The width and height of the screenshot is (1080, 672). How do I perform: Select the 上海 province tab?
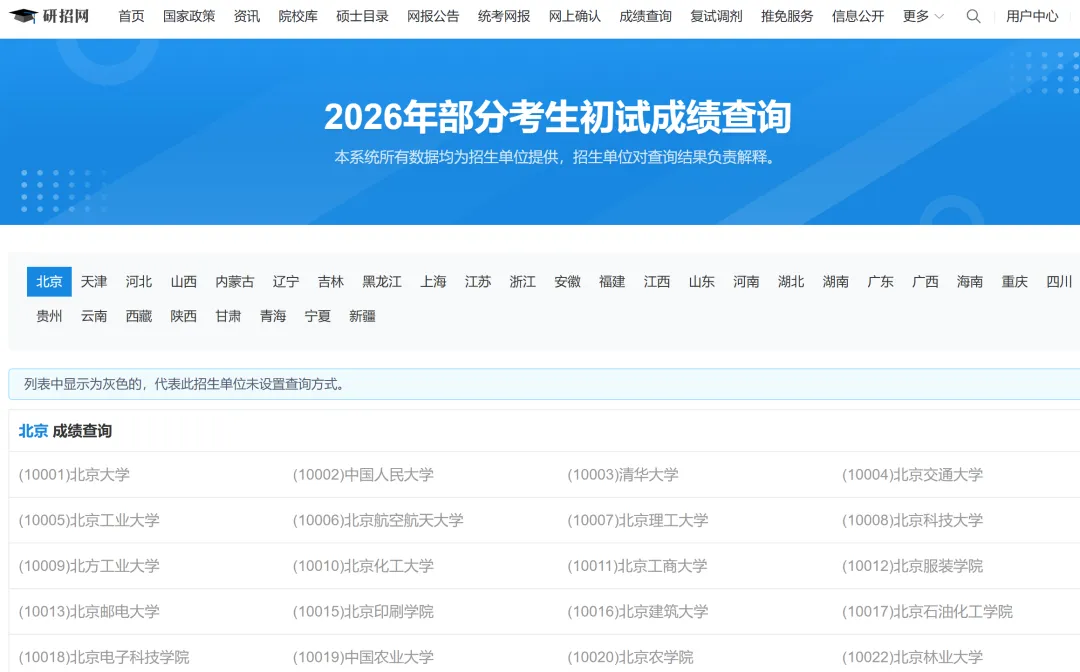(x=433, y=282)
